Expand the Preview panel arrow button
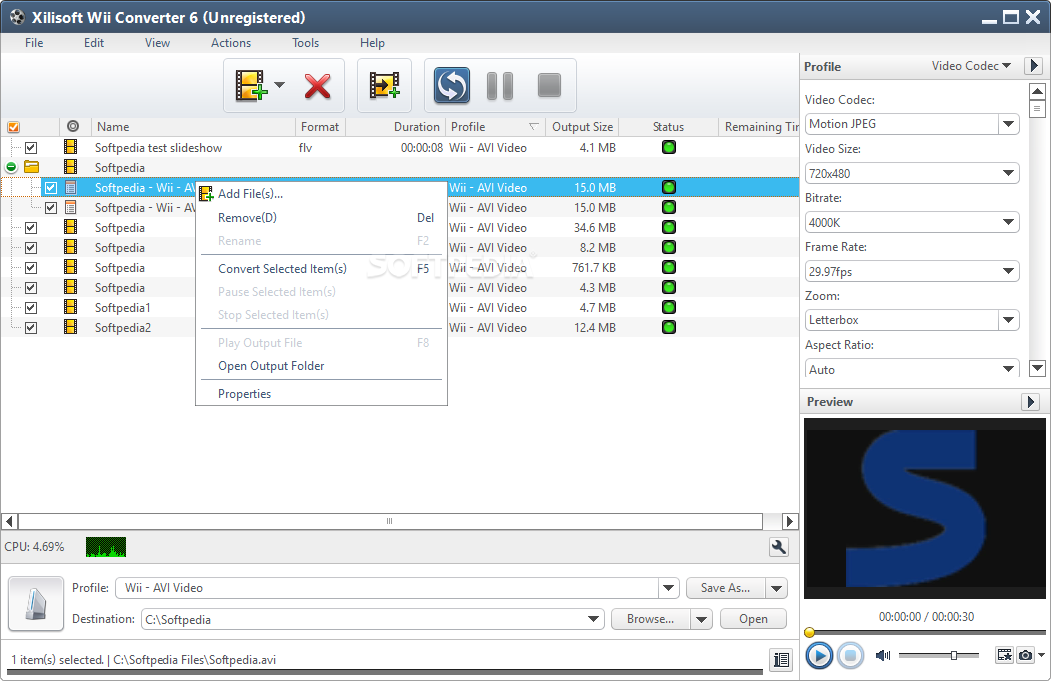The width and height of the screenshot is (1051, 681). (1030, 401)
